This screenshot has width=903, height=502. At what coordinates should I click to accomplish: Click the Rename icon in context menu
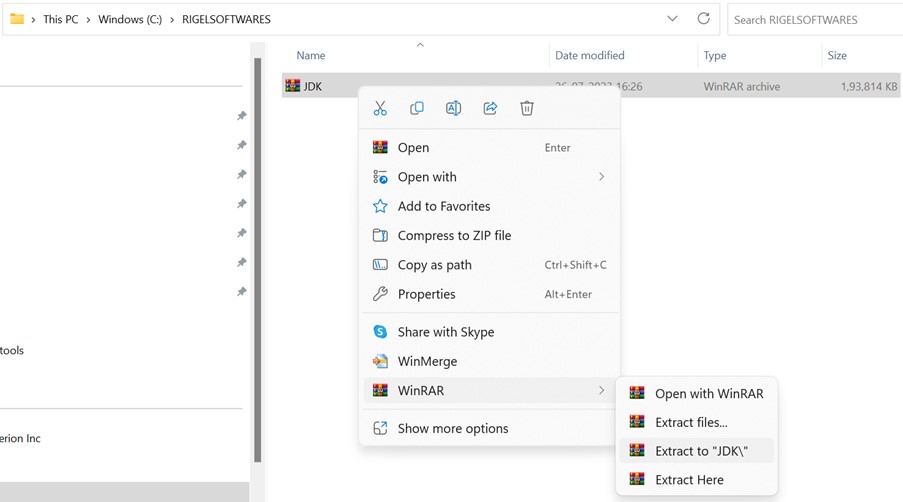point(453,108)
